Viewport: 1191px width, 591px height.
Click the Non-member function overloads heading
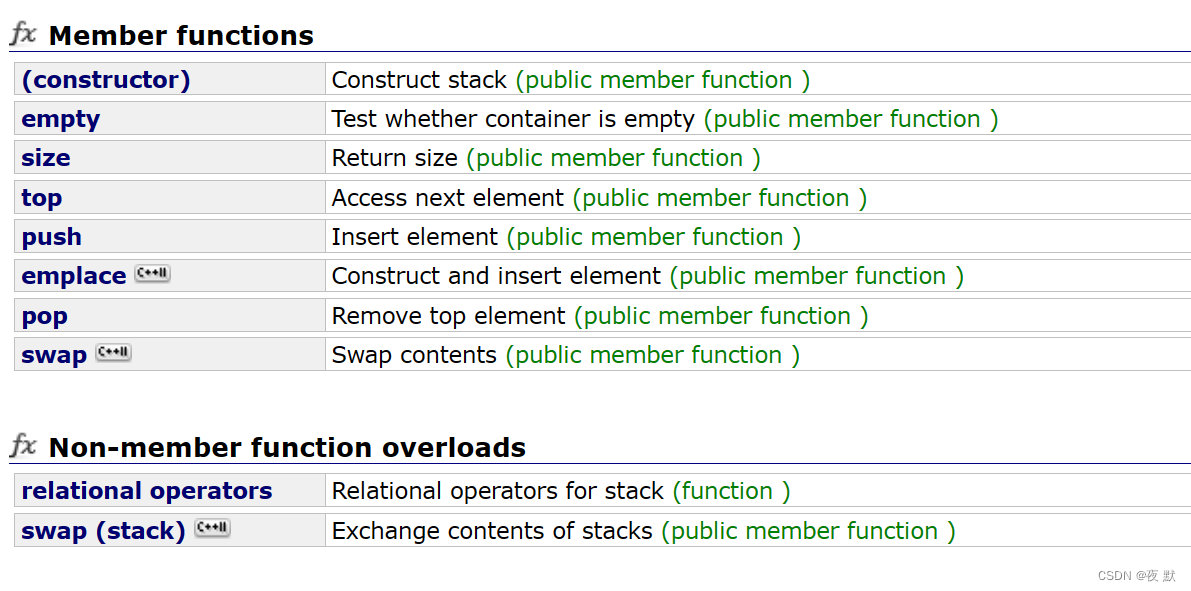[x=287, y=447]
